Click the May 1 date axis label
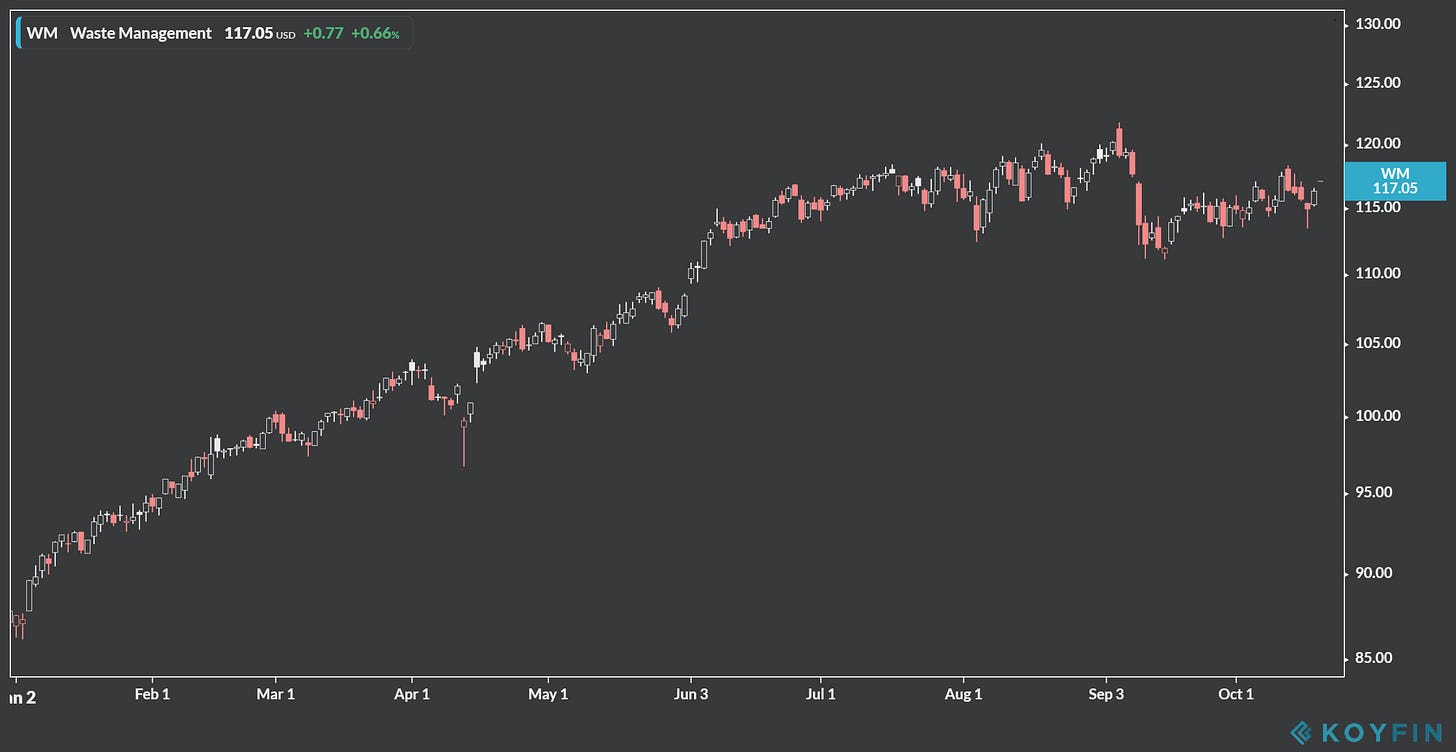This screenshot has width=1456, height=752. pyautogui.click(x=548, y=694)
